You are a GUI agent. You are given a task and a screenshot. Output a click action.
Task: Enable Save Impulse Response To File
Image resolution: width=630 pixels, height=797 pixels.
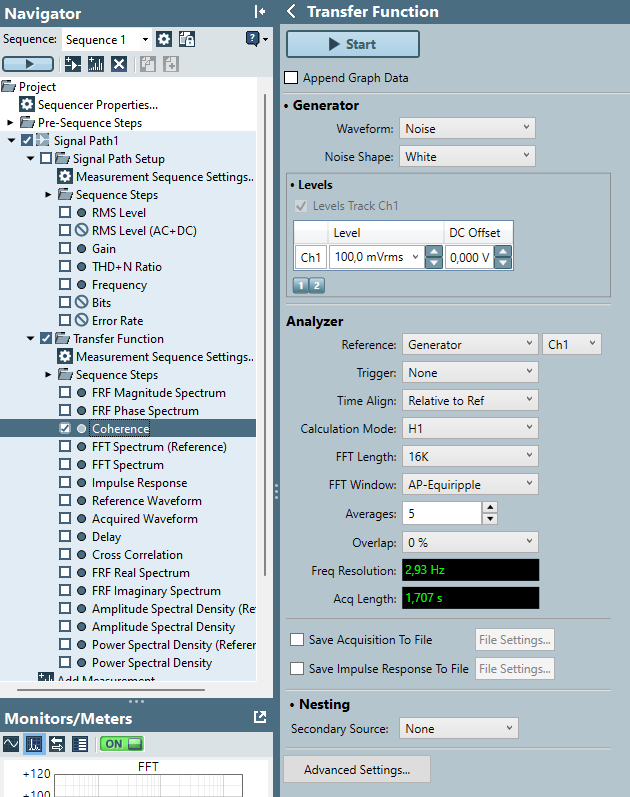297,668
